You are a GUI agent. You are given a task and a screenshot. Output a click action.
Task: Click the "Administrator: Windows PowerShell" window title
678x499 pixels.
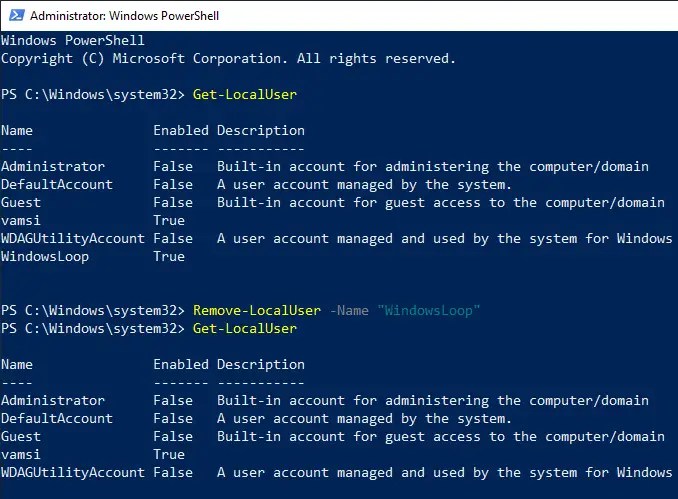(x=124, y=16)
